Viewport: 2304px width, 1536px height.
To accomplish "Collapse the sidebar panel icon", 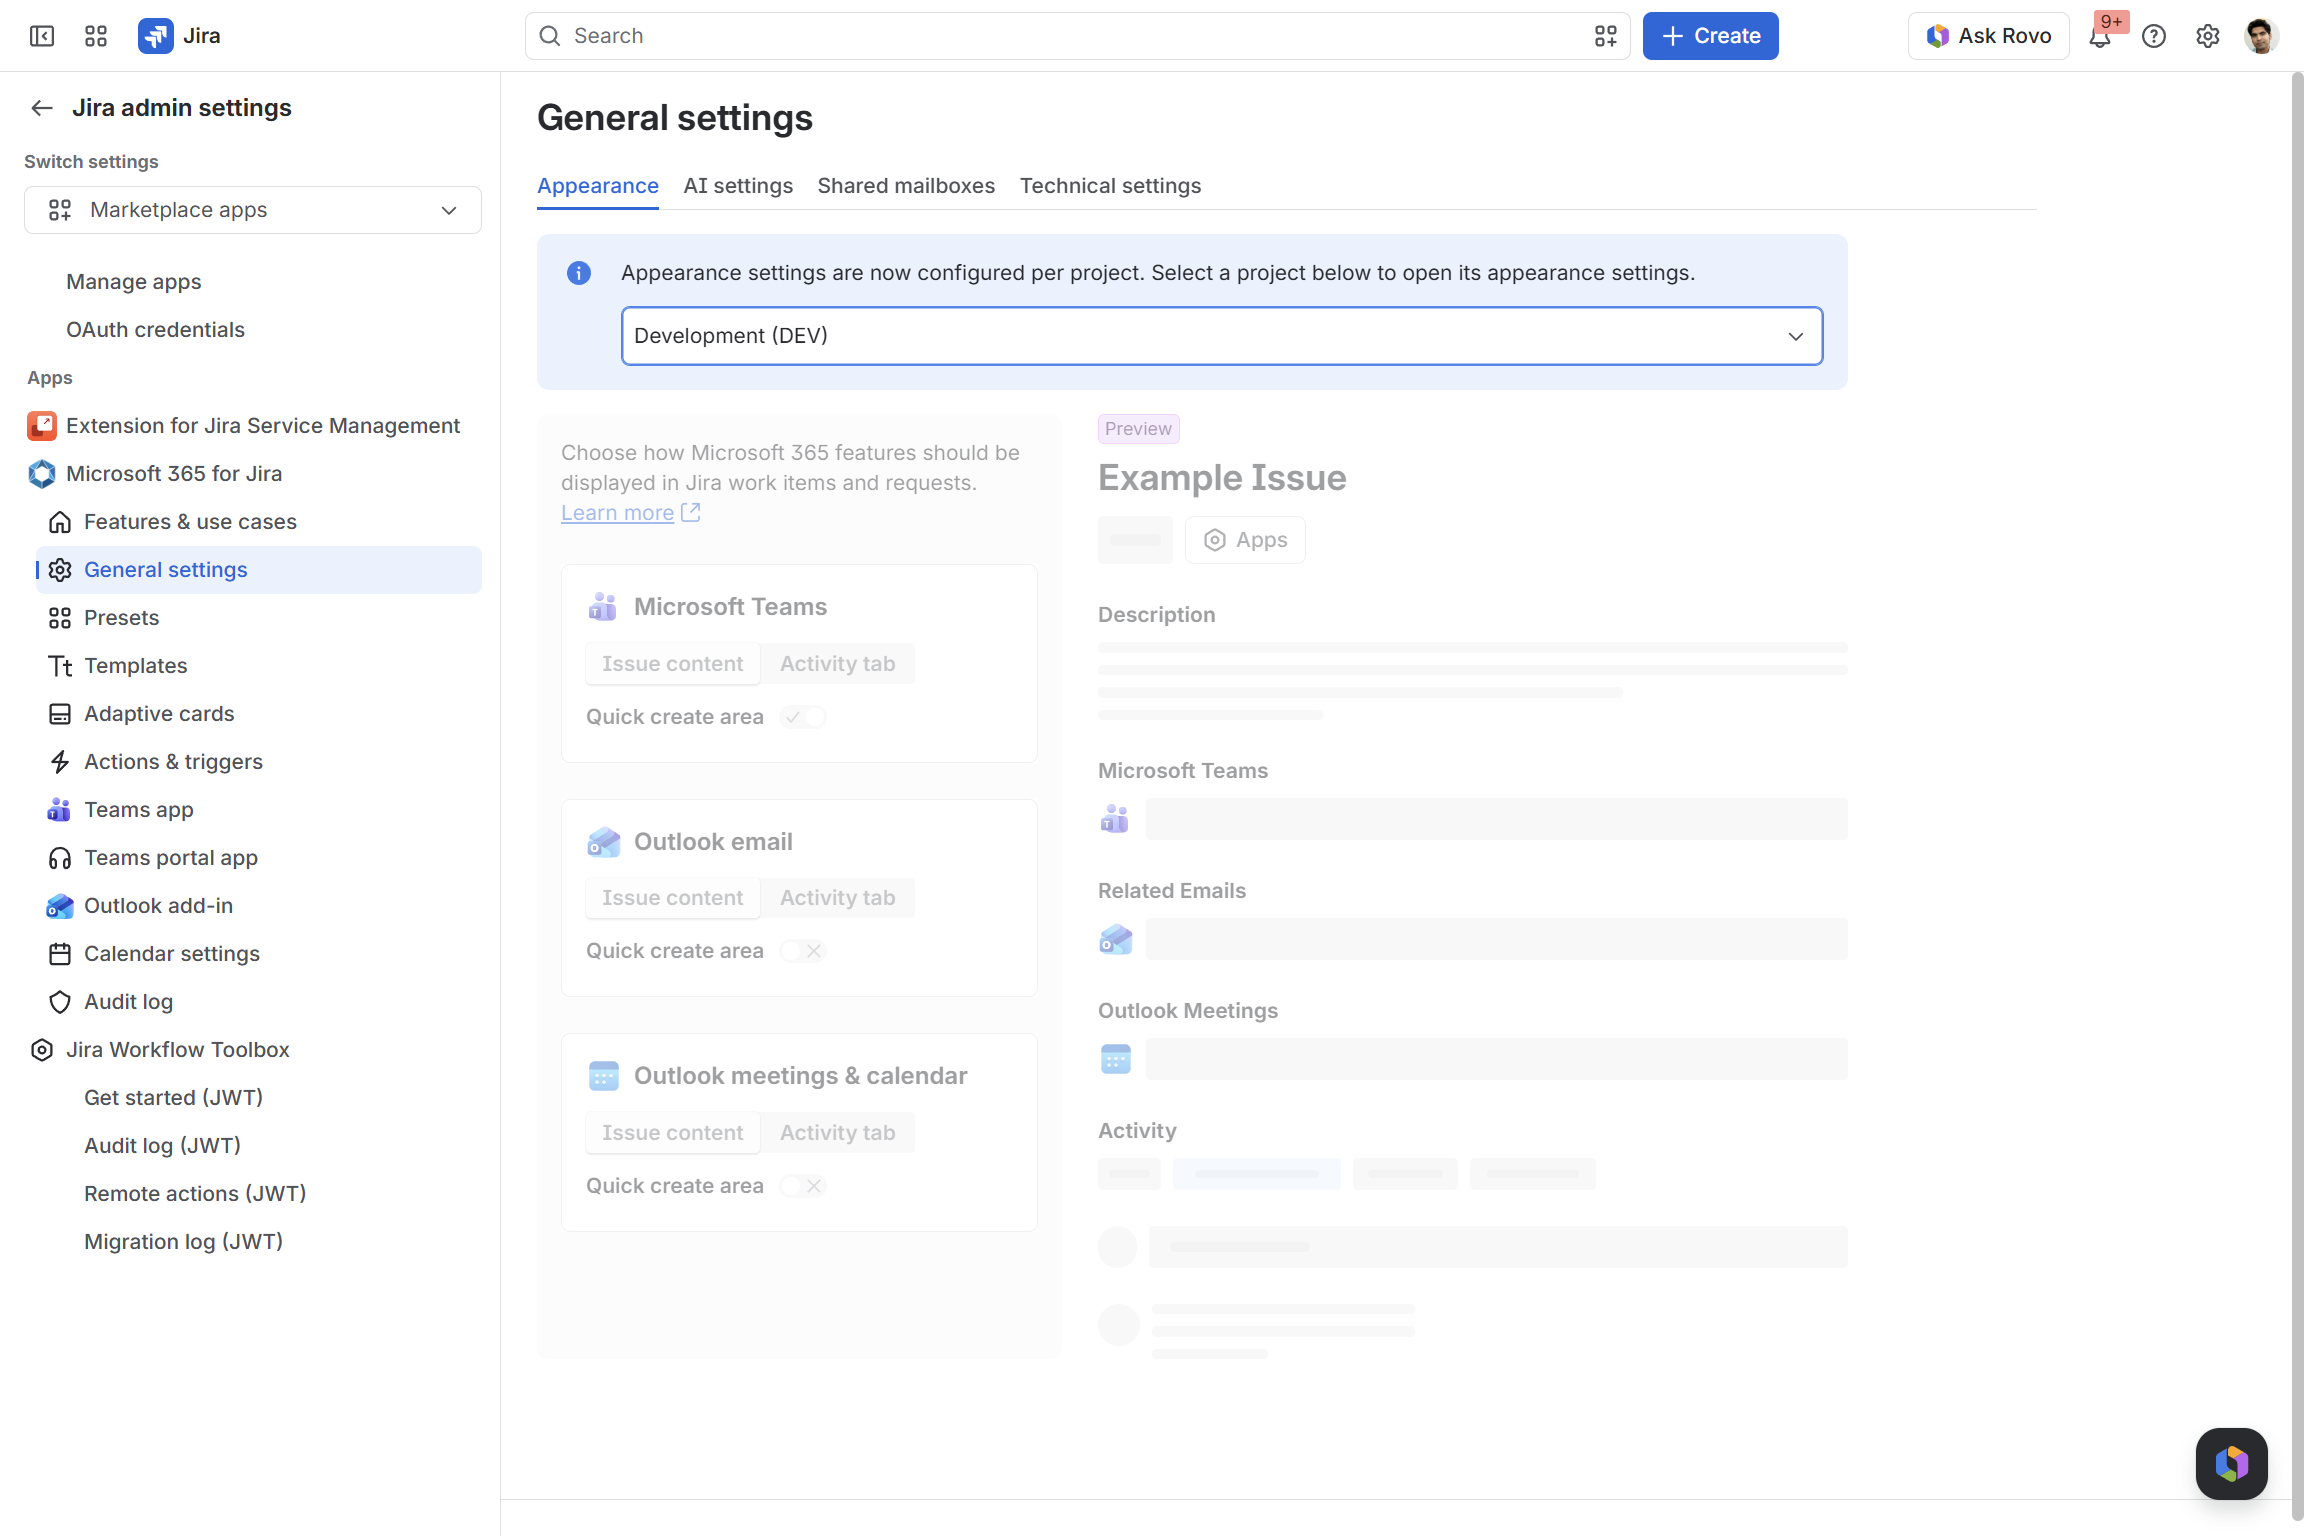I will coord(42,36).
